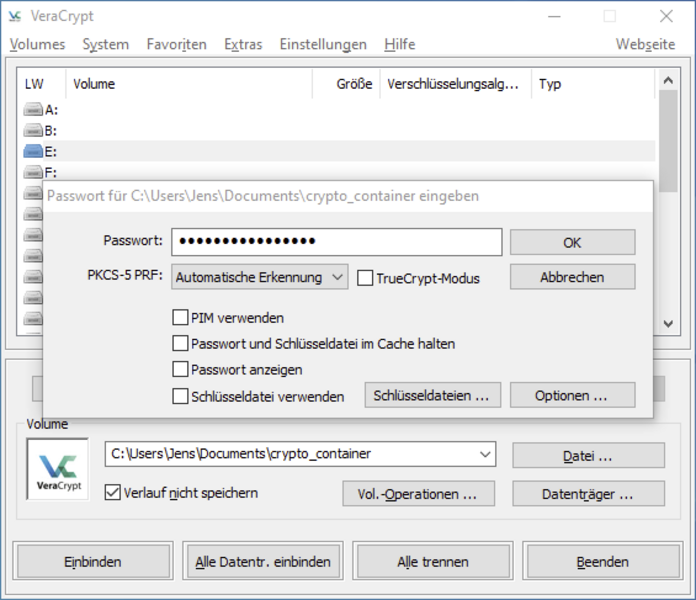Open the Favoriten menu
Viewport: 696px width, 600px height.
click(176, 44)
